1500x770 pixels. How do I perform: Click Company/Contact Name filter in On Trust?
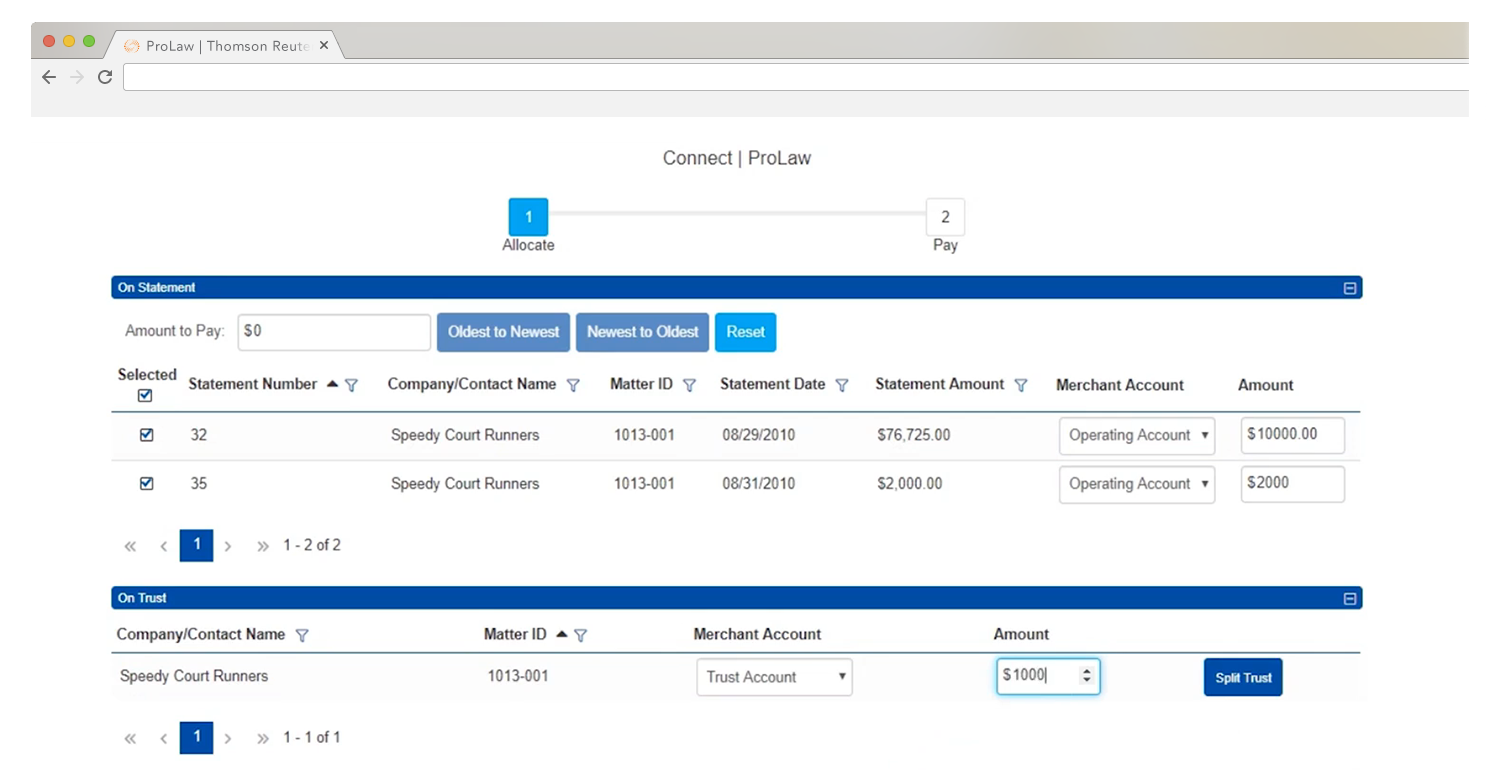[302, 635]
